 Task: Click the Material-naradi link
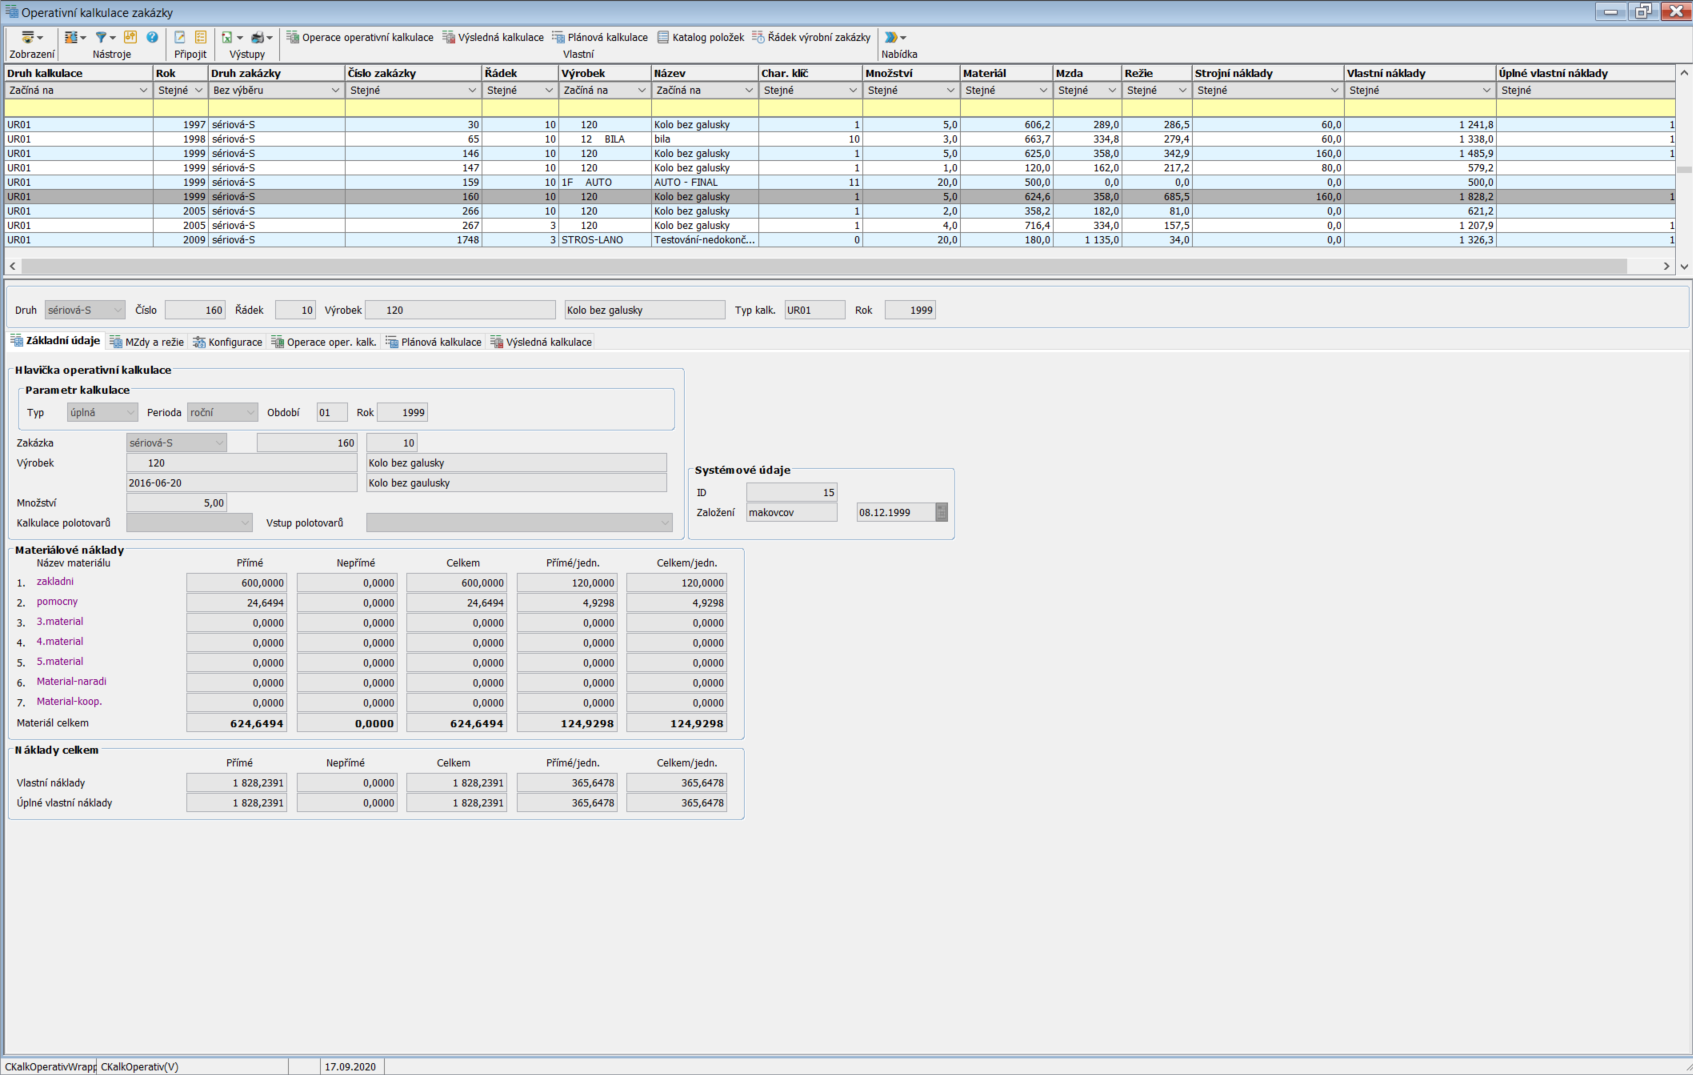tap(71, 682)
